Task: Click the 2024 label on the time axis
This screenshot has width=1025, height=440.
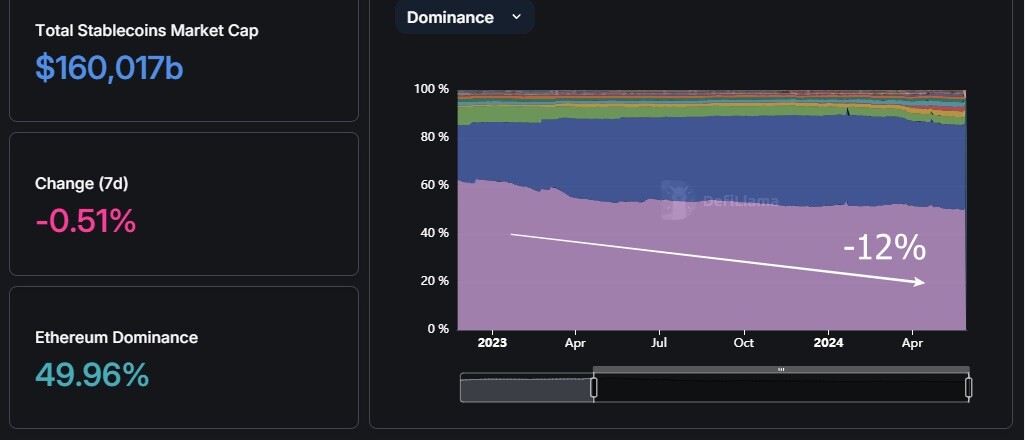Action: [x=828, y=343]
